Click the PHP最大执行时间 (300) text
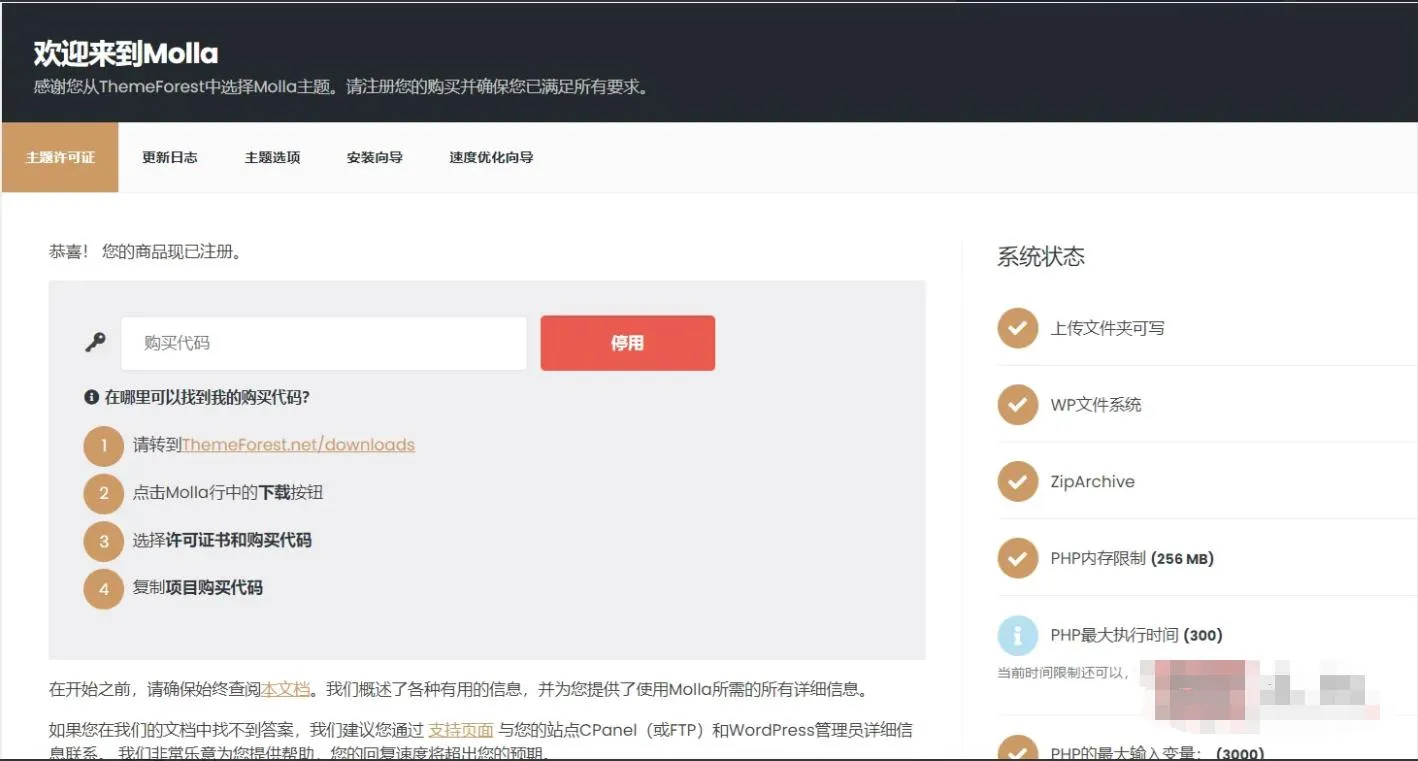 click(x=1136, y=635)
